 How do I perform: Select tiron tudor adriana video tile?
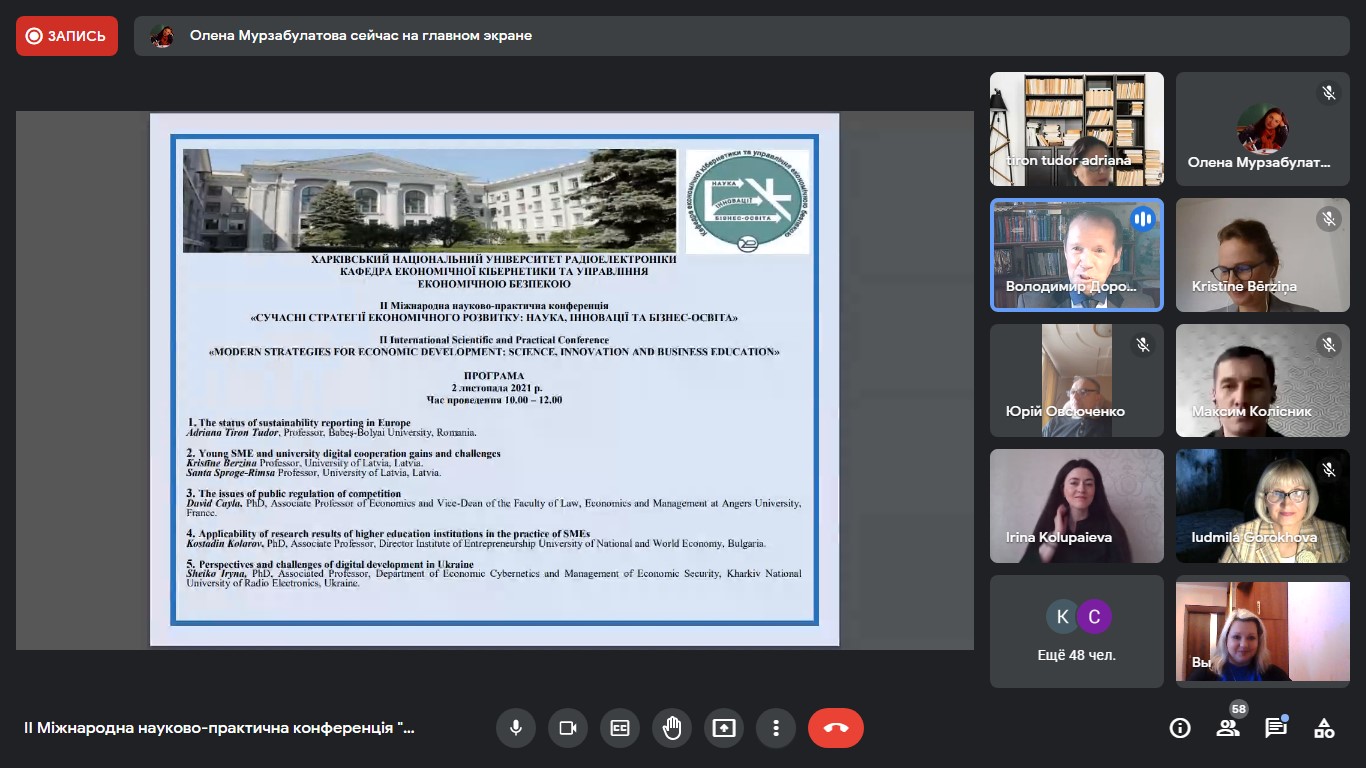[x=1077, y=129]
